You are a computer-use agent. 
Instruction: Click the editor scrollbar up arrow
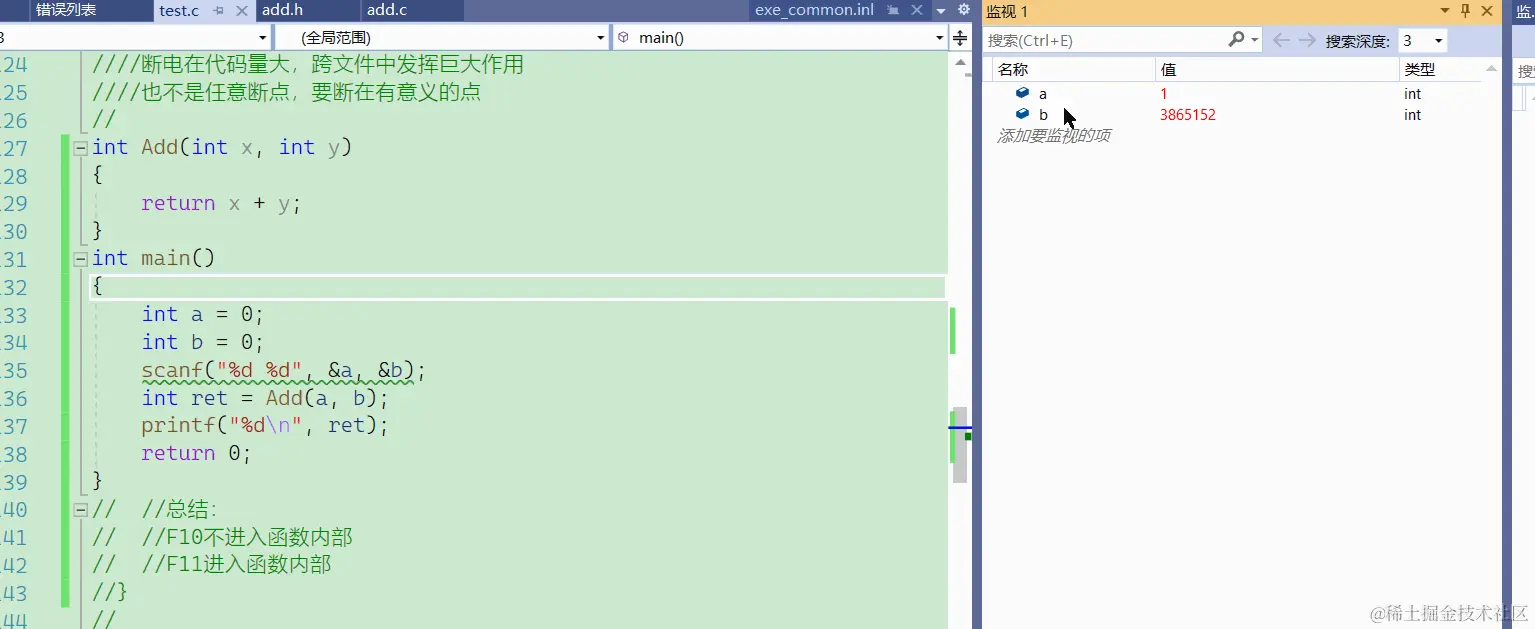960,63
